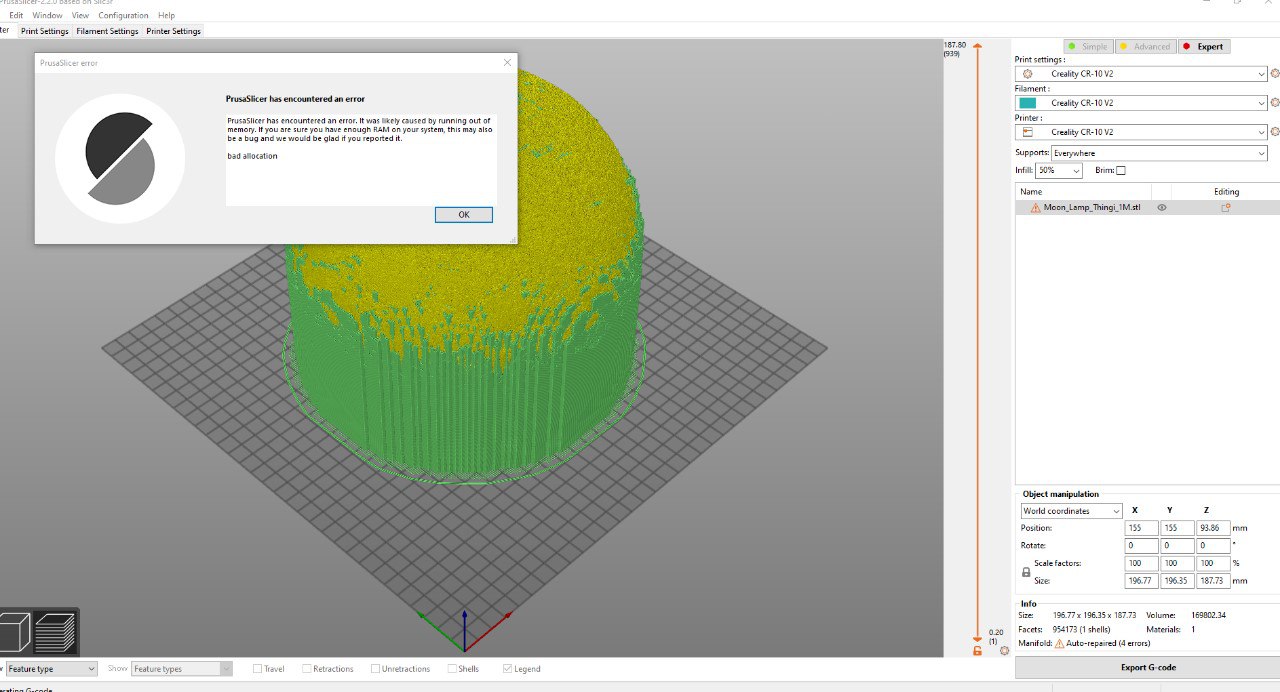The height and width of the screenshot is (692, 1280).
Task: Open the Printer preset dropdown
Action: pyautogui.click(x=1141, y=132)
